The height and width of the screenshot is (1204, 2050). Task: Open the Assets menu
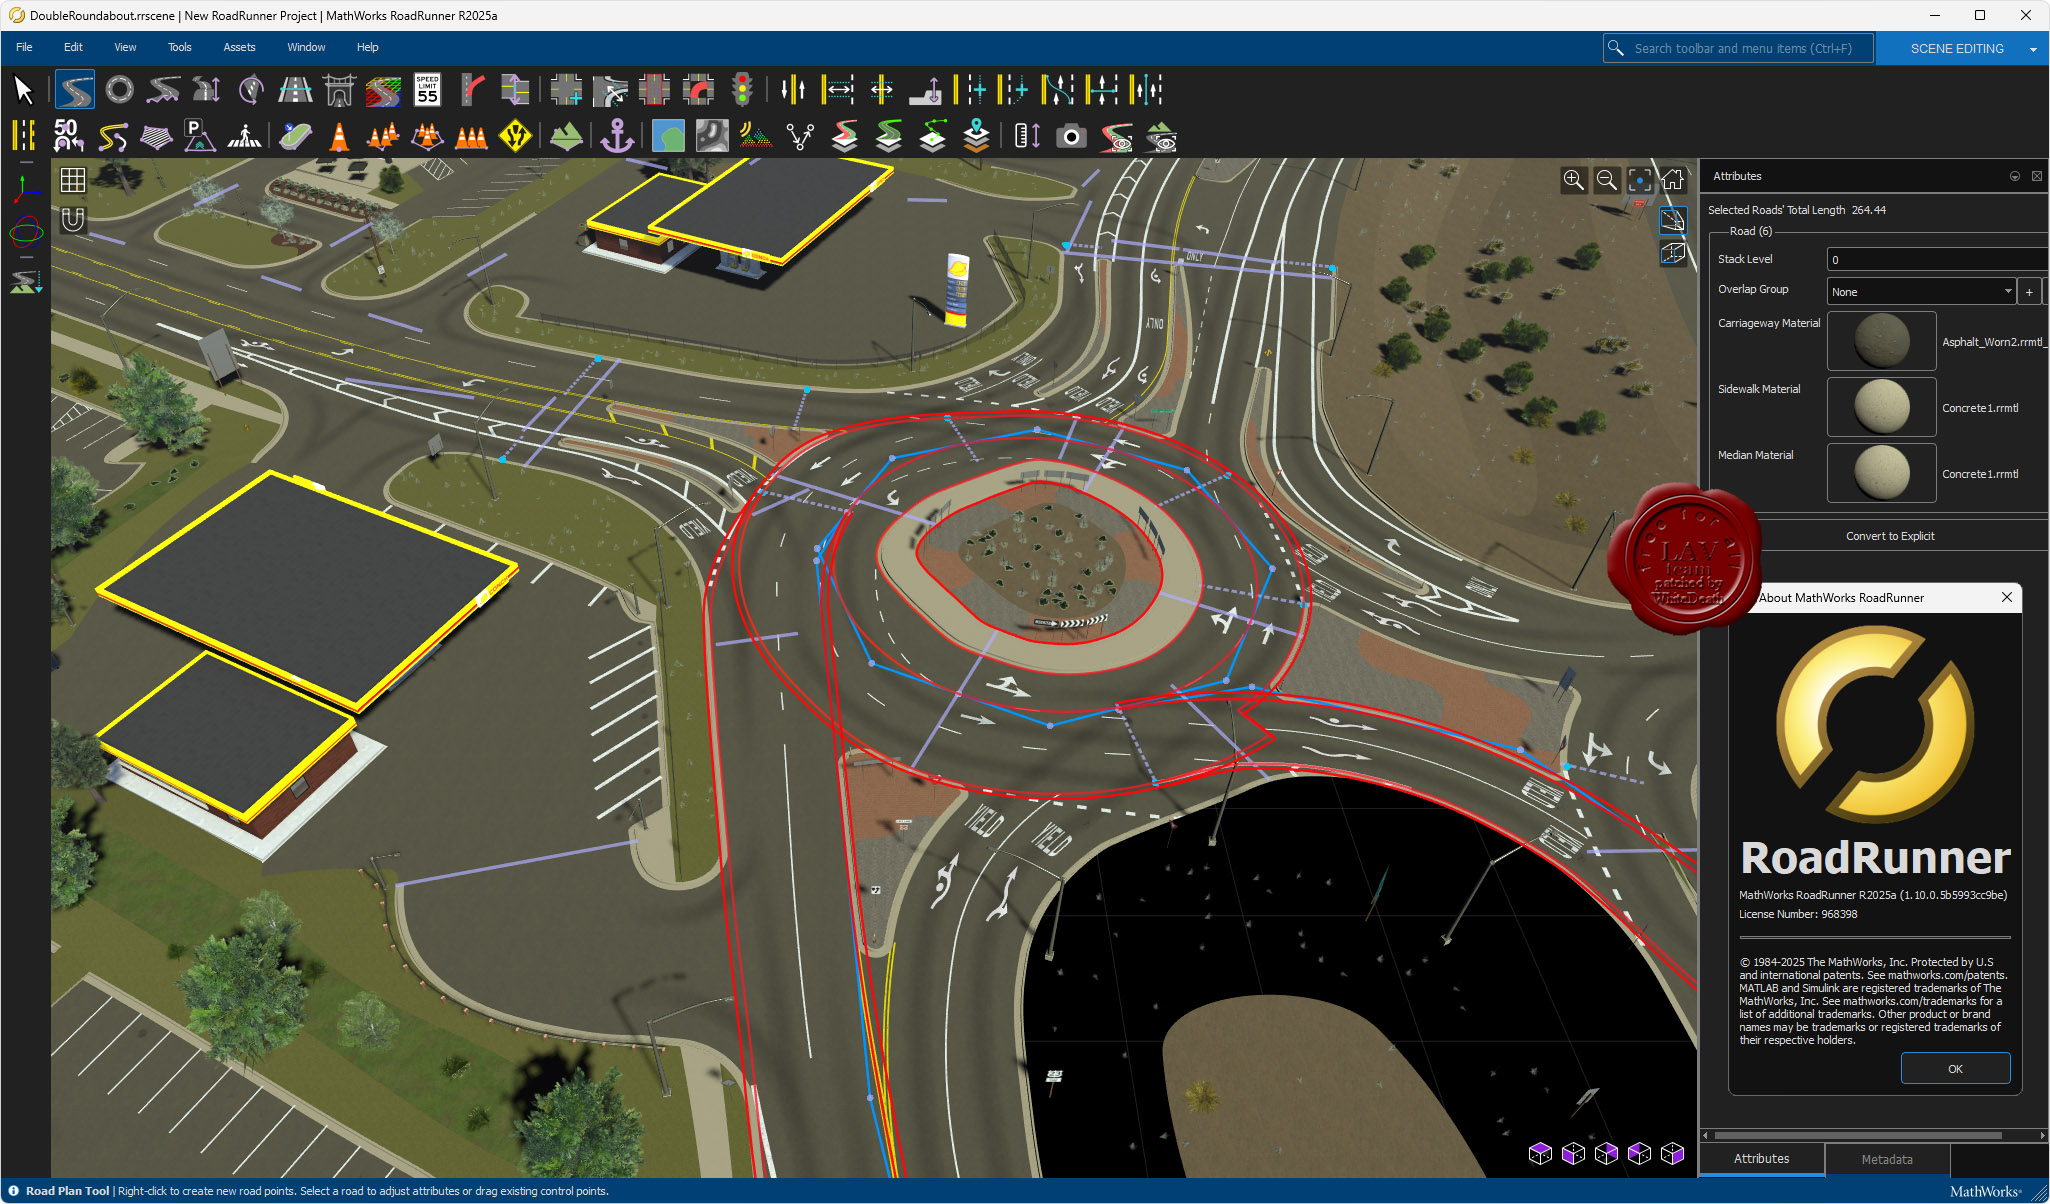point(239,47)
